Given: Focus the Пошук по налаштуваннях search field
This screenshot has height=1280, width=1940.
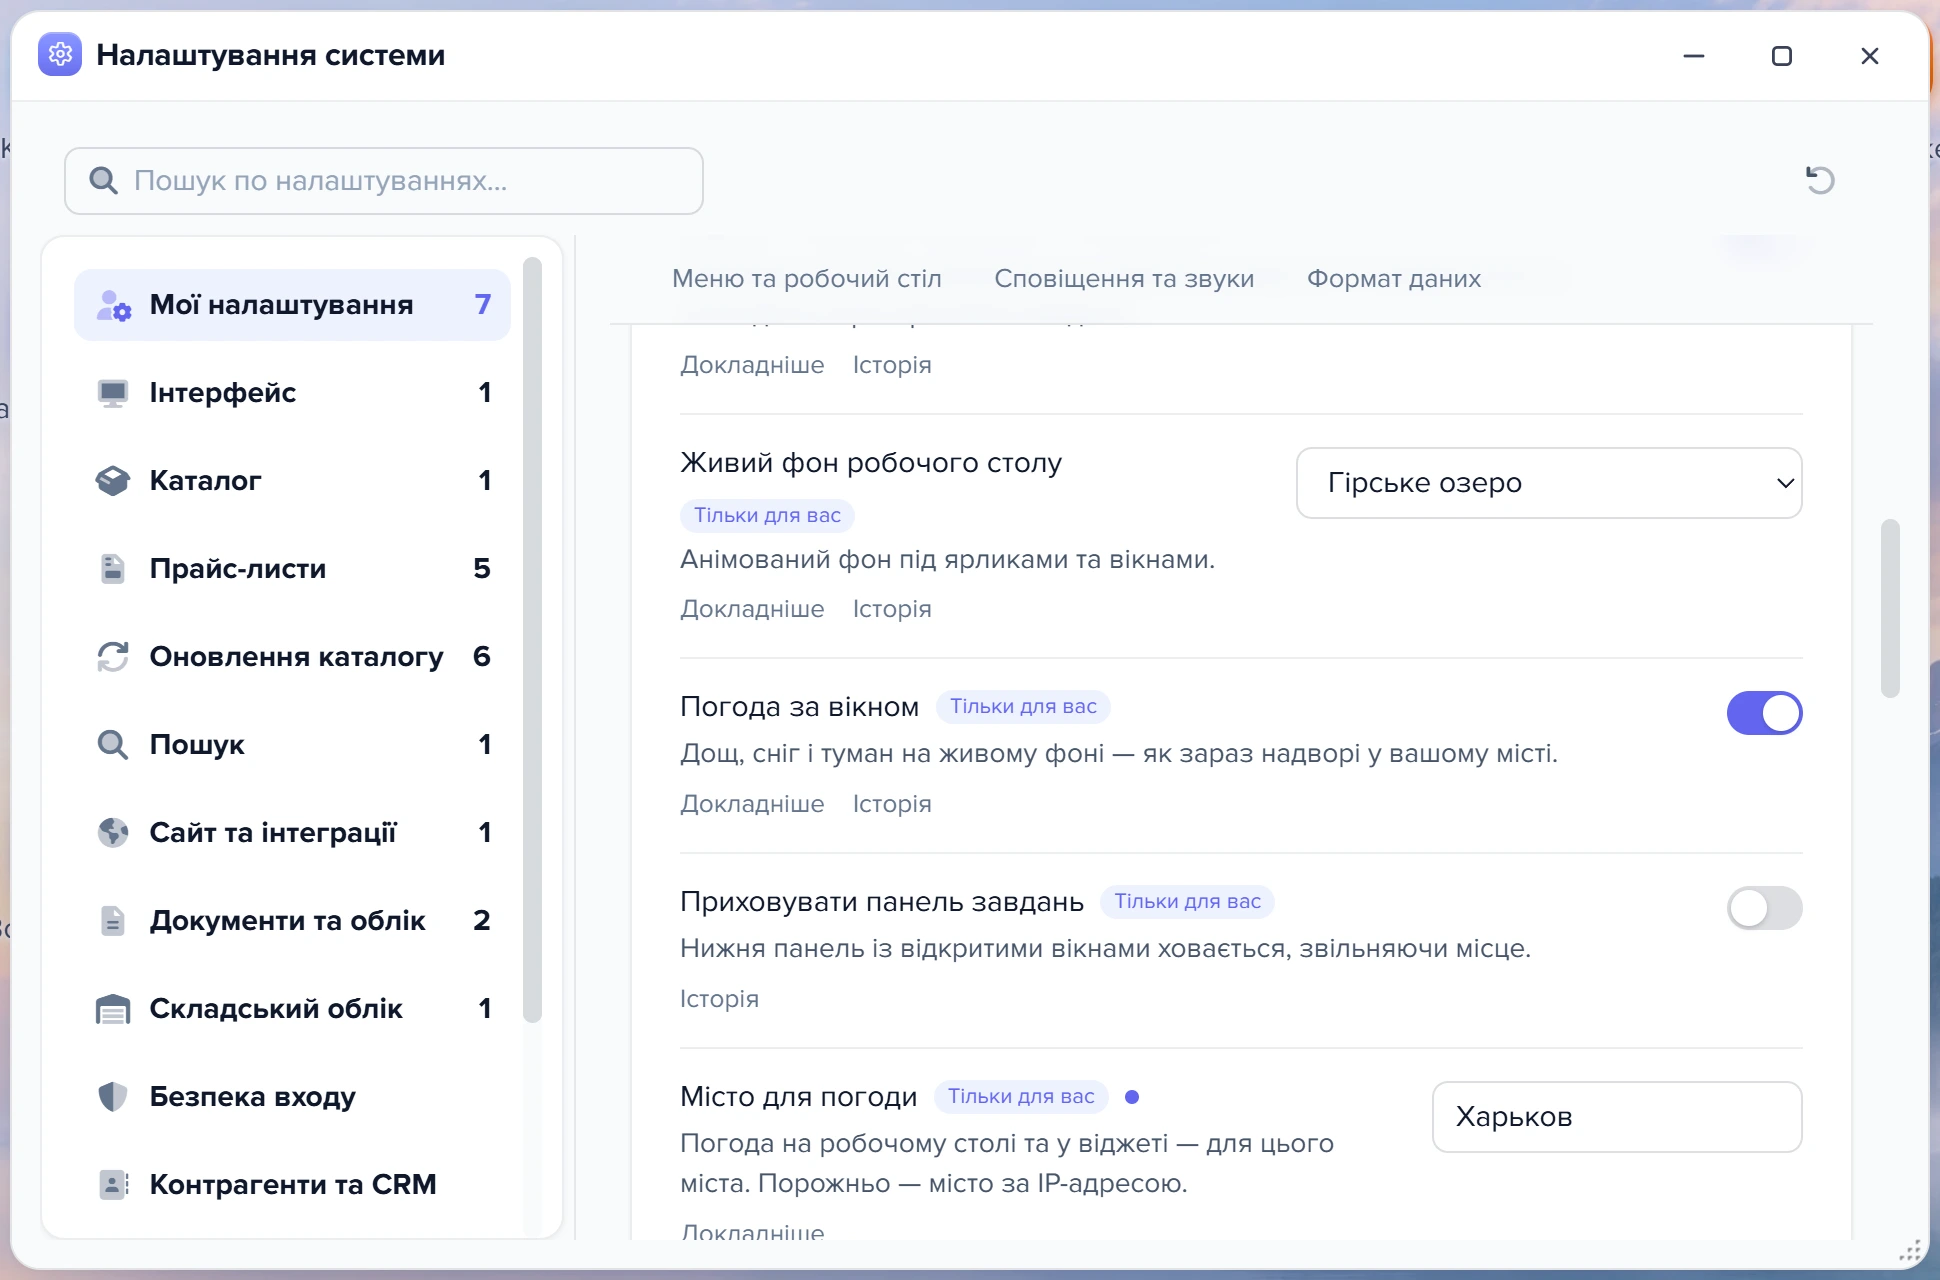Looking at the screenshot, I should point(384,181).
